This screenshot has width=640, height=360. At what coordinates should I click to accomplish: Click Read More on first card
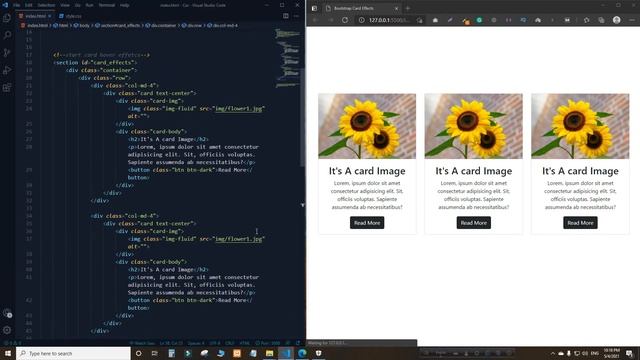pyautogui.click(x=367, y=223)
